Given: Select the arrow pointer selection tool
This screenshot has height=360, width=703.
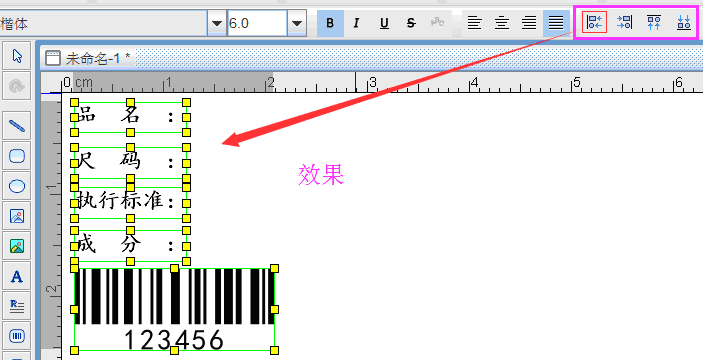Looking at the screenshot, I should pyautogui.click(x=17, y=56).
